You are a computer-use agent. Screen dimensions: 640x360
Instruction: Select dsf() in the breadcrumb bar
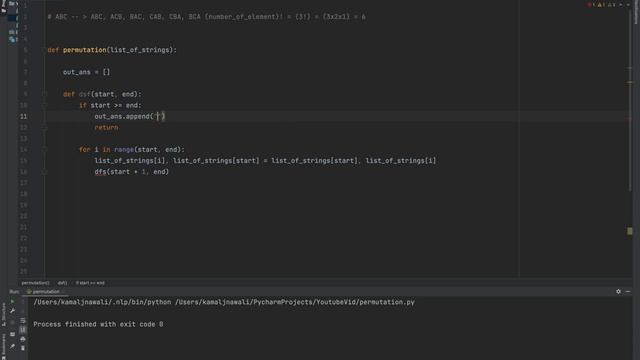pos(62,283)
